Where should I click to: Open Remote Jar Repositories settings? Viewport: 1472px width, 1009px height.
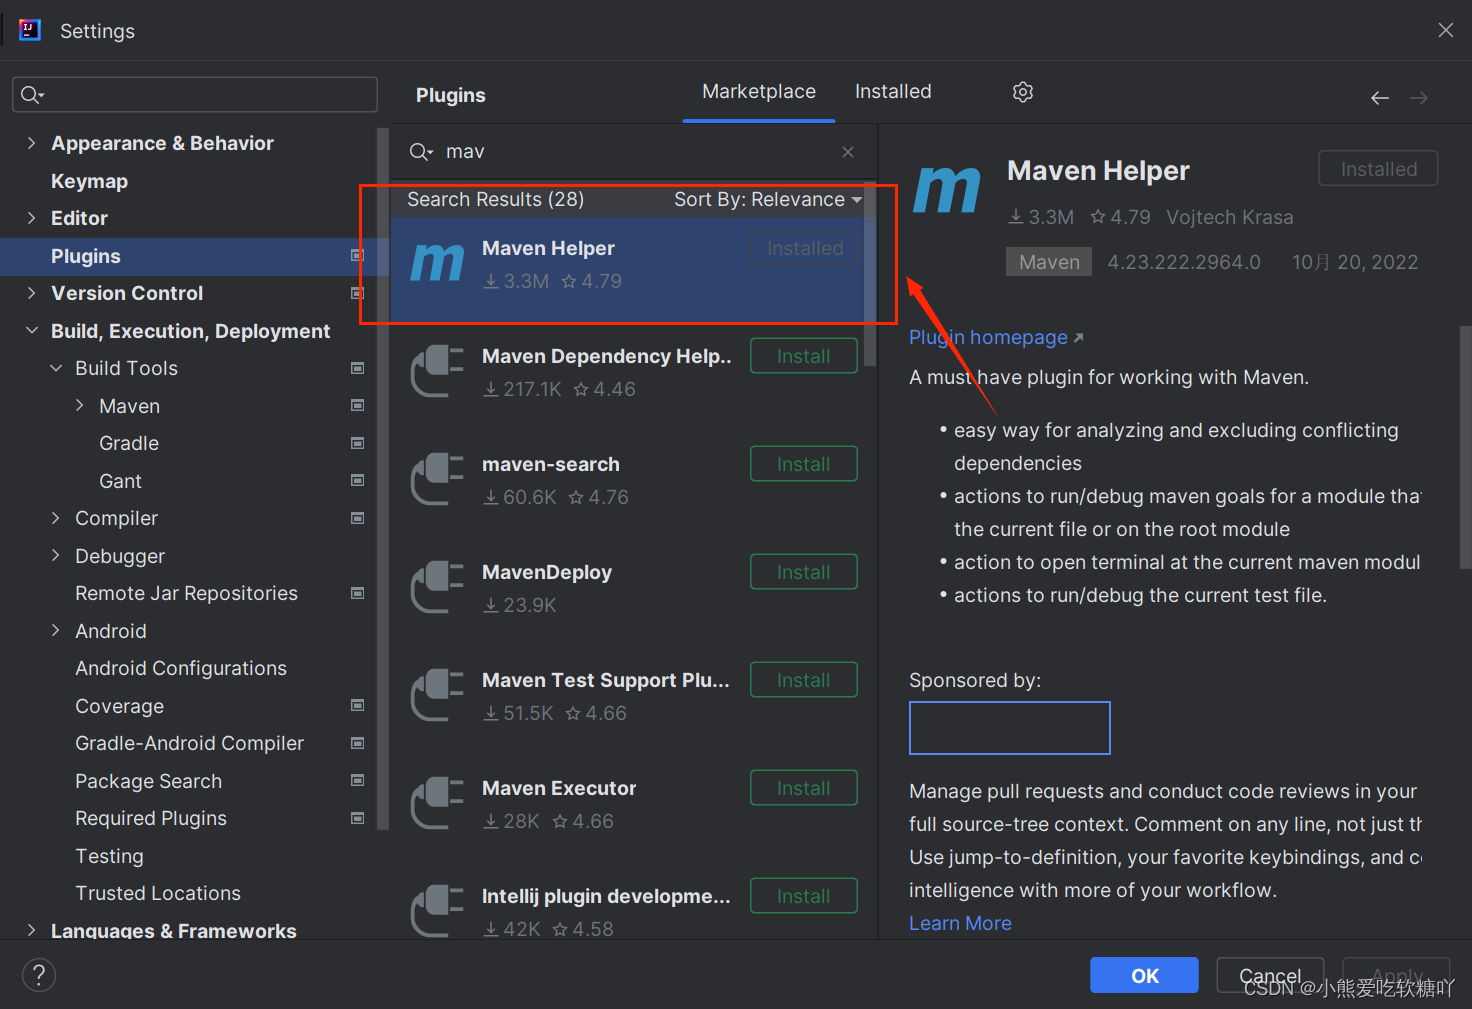186,594
